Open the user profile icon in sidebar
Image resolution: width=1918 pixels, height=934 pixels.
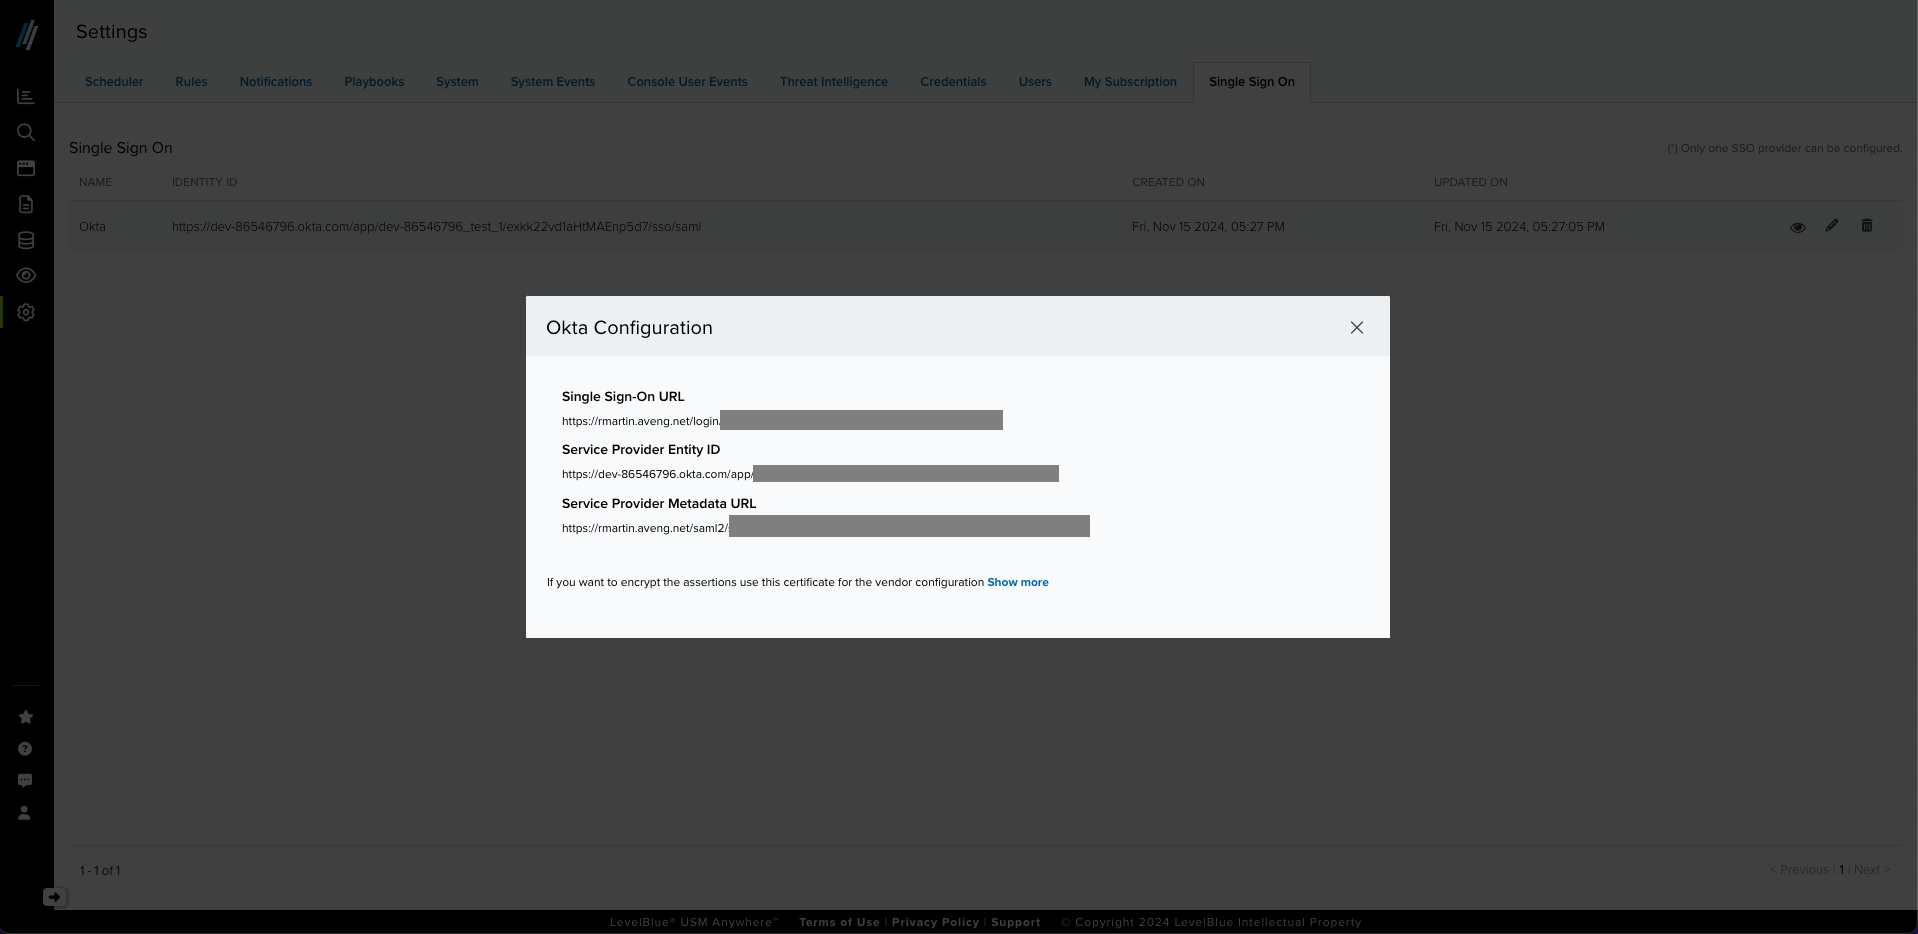(x=25, y=813)
